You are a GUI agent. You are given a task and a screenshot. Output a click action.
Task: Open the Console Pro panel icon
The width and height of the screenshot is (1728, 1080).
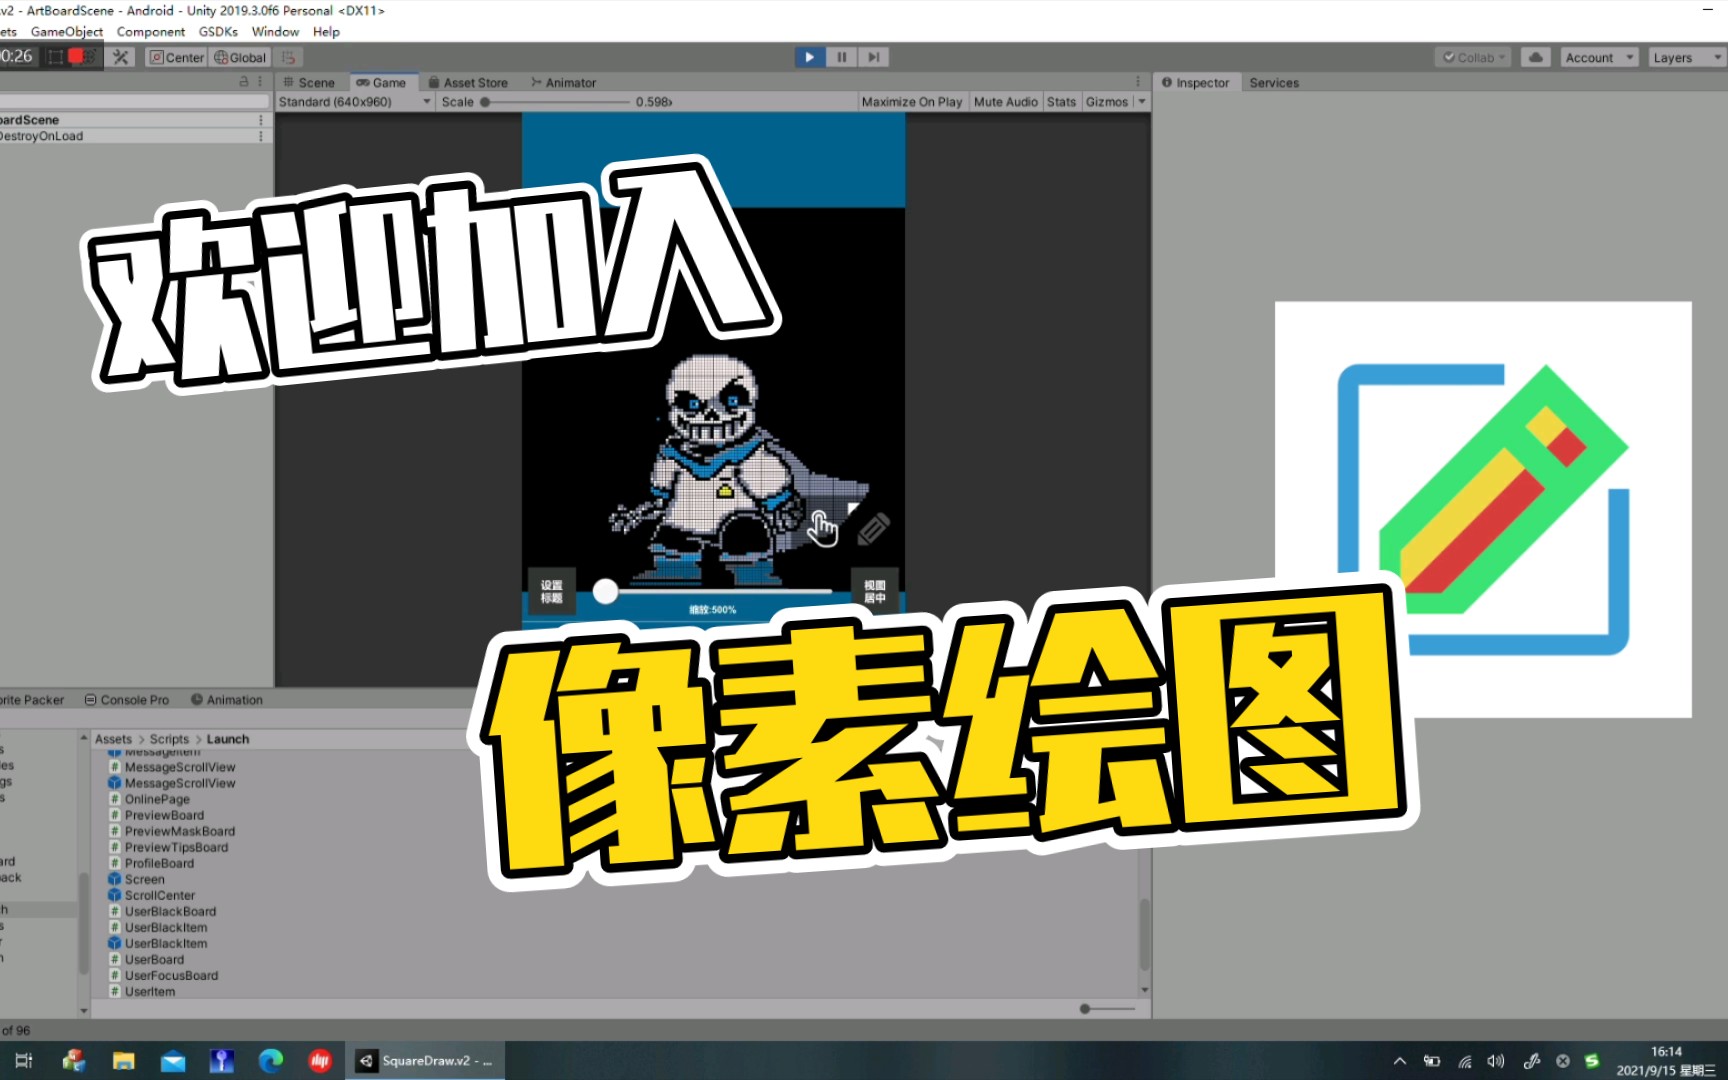(x=92, y=699)
